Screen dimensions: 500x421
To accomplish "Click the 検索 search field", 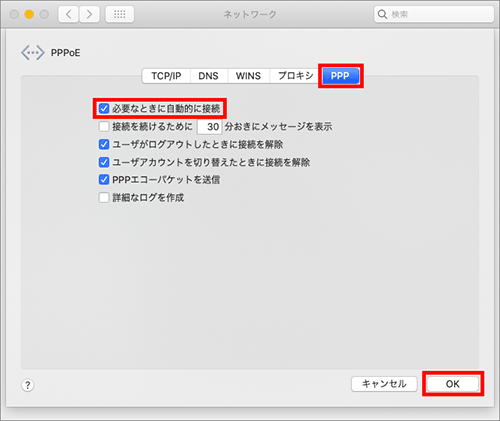I will (x=434, y=14).
